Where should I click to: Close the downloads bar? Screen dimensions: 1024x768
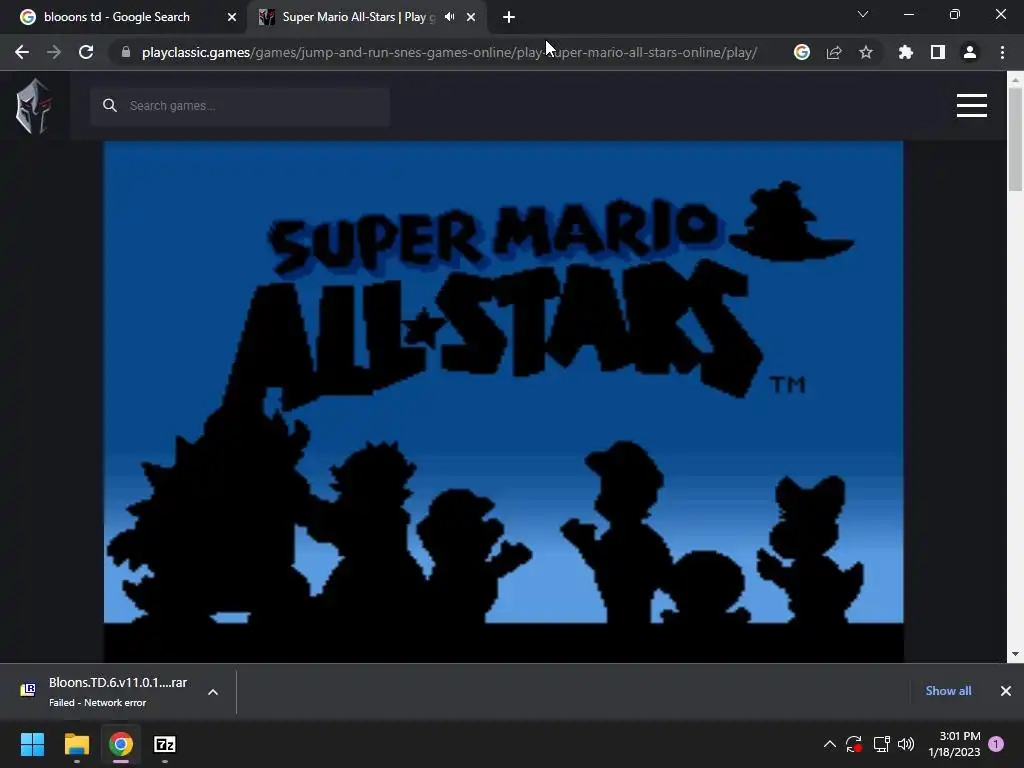(x=1006, y=691)
